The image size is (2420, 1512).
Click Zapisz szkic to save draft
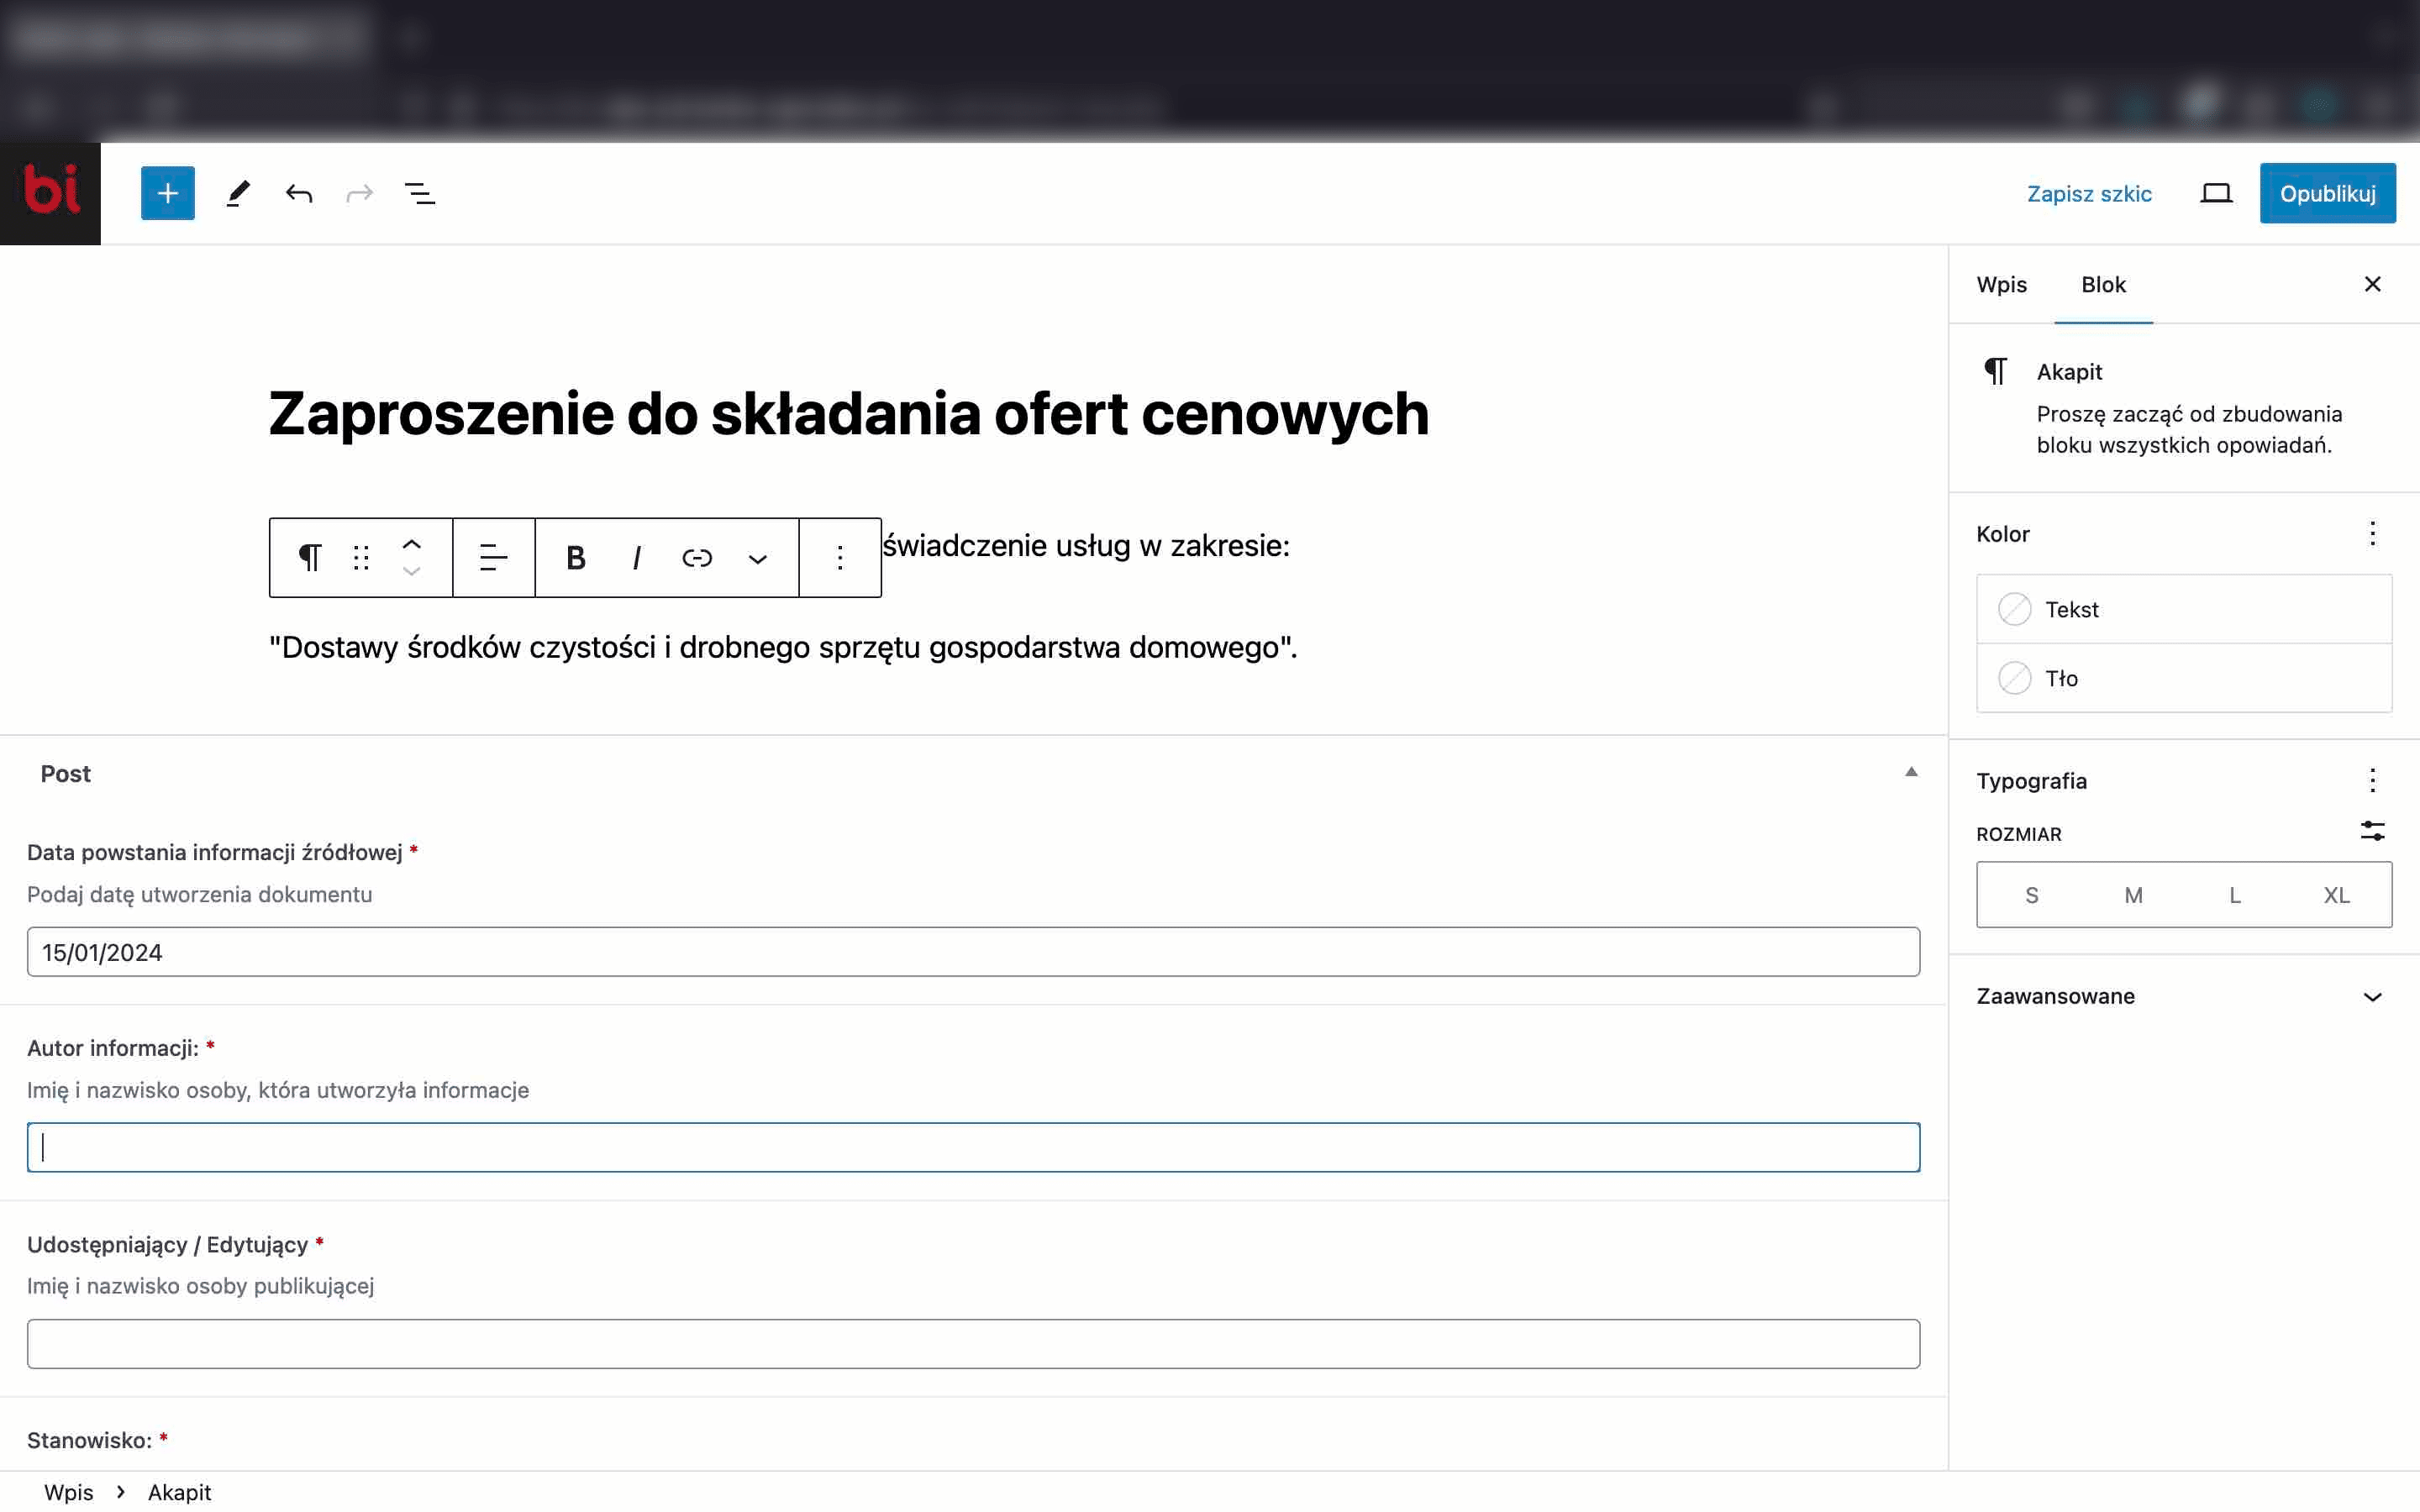(x=2089, y=193)
